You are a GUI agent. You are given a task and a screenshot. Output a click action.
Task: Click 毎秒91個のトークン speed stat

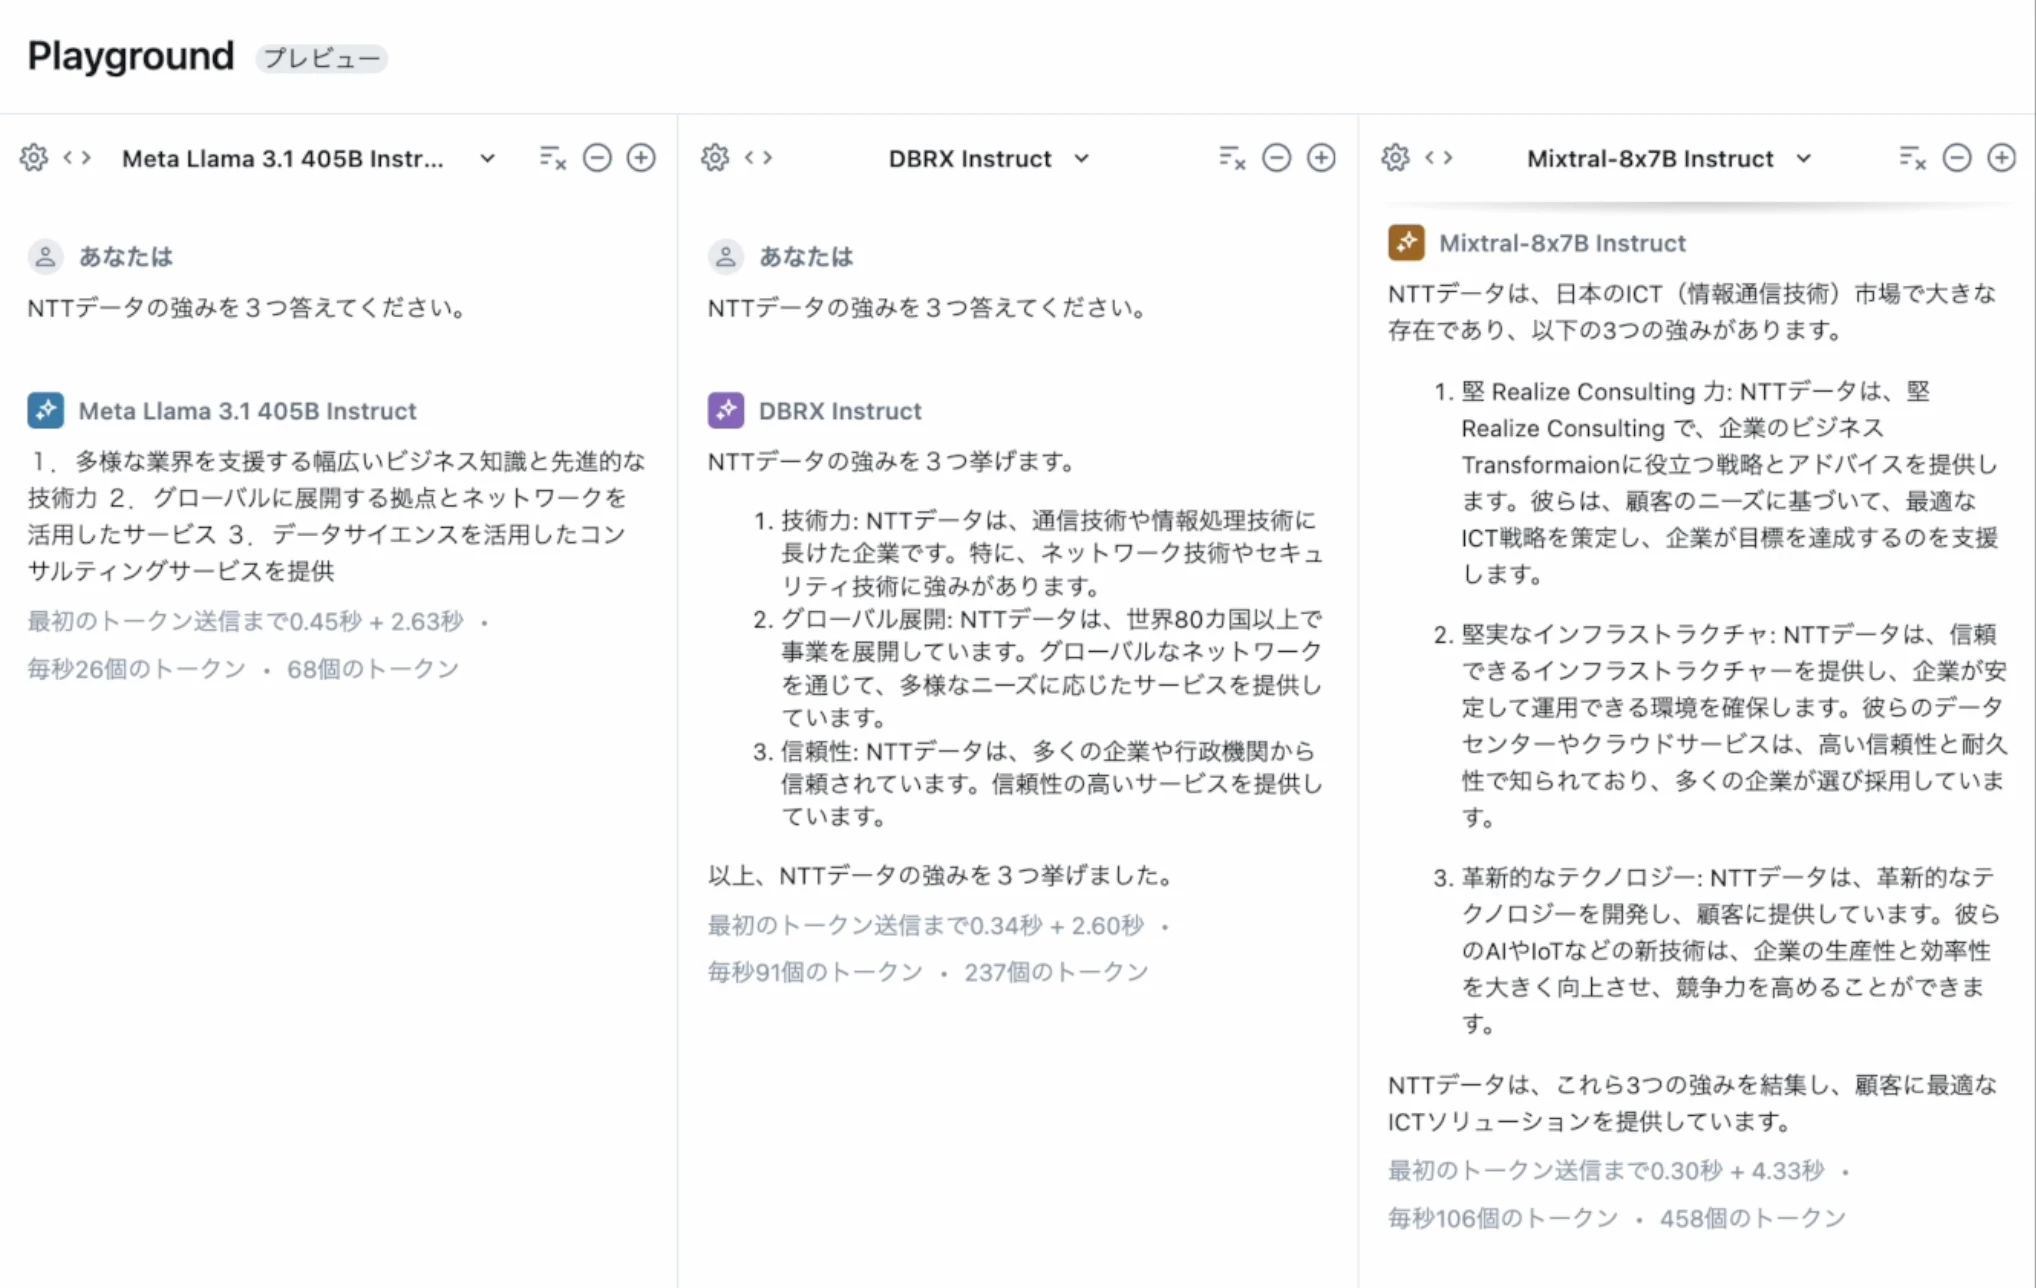tap(815, 972)
